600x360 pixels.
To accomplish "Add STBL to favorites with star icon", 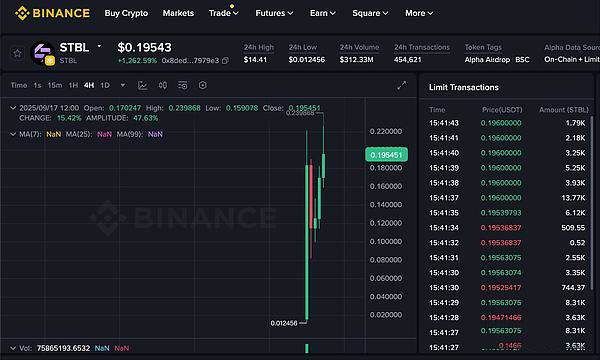I will pos(17,54).
